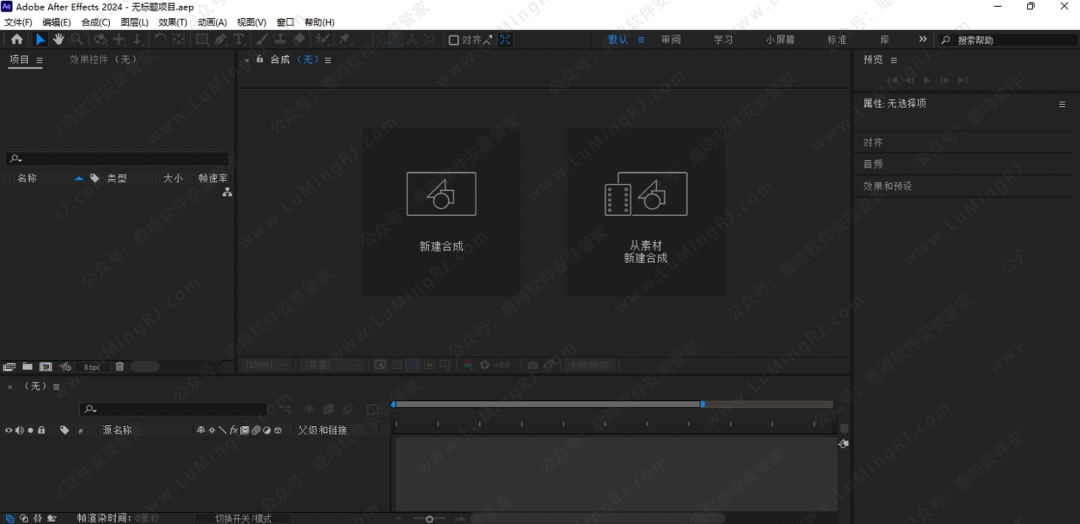The width and height of the screenshot is (1080, 524).
Task: Sort Project panel by 名称 column
Action: [27, 178]
